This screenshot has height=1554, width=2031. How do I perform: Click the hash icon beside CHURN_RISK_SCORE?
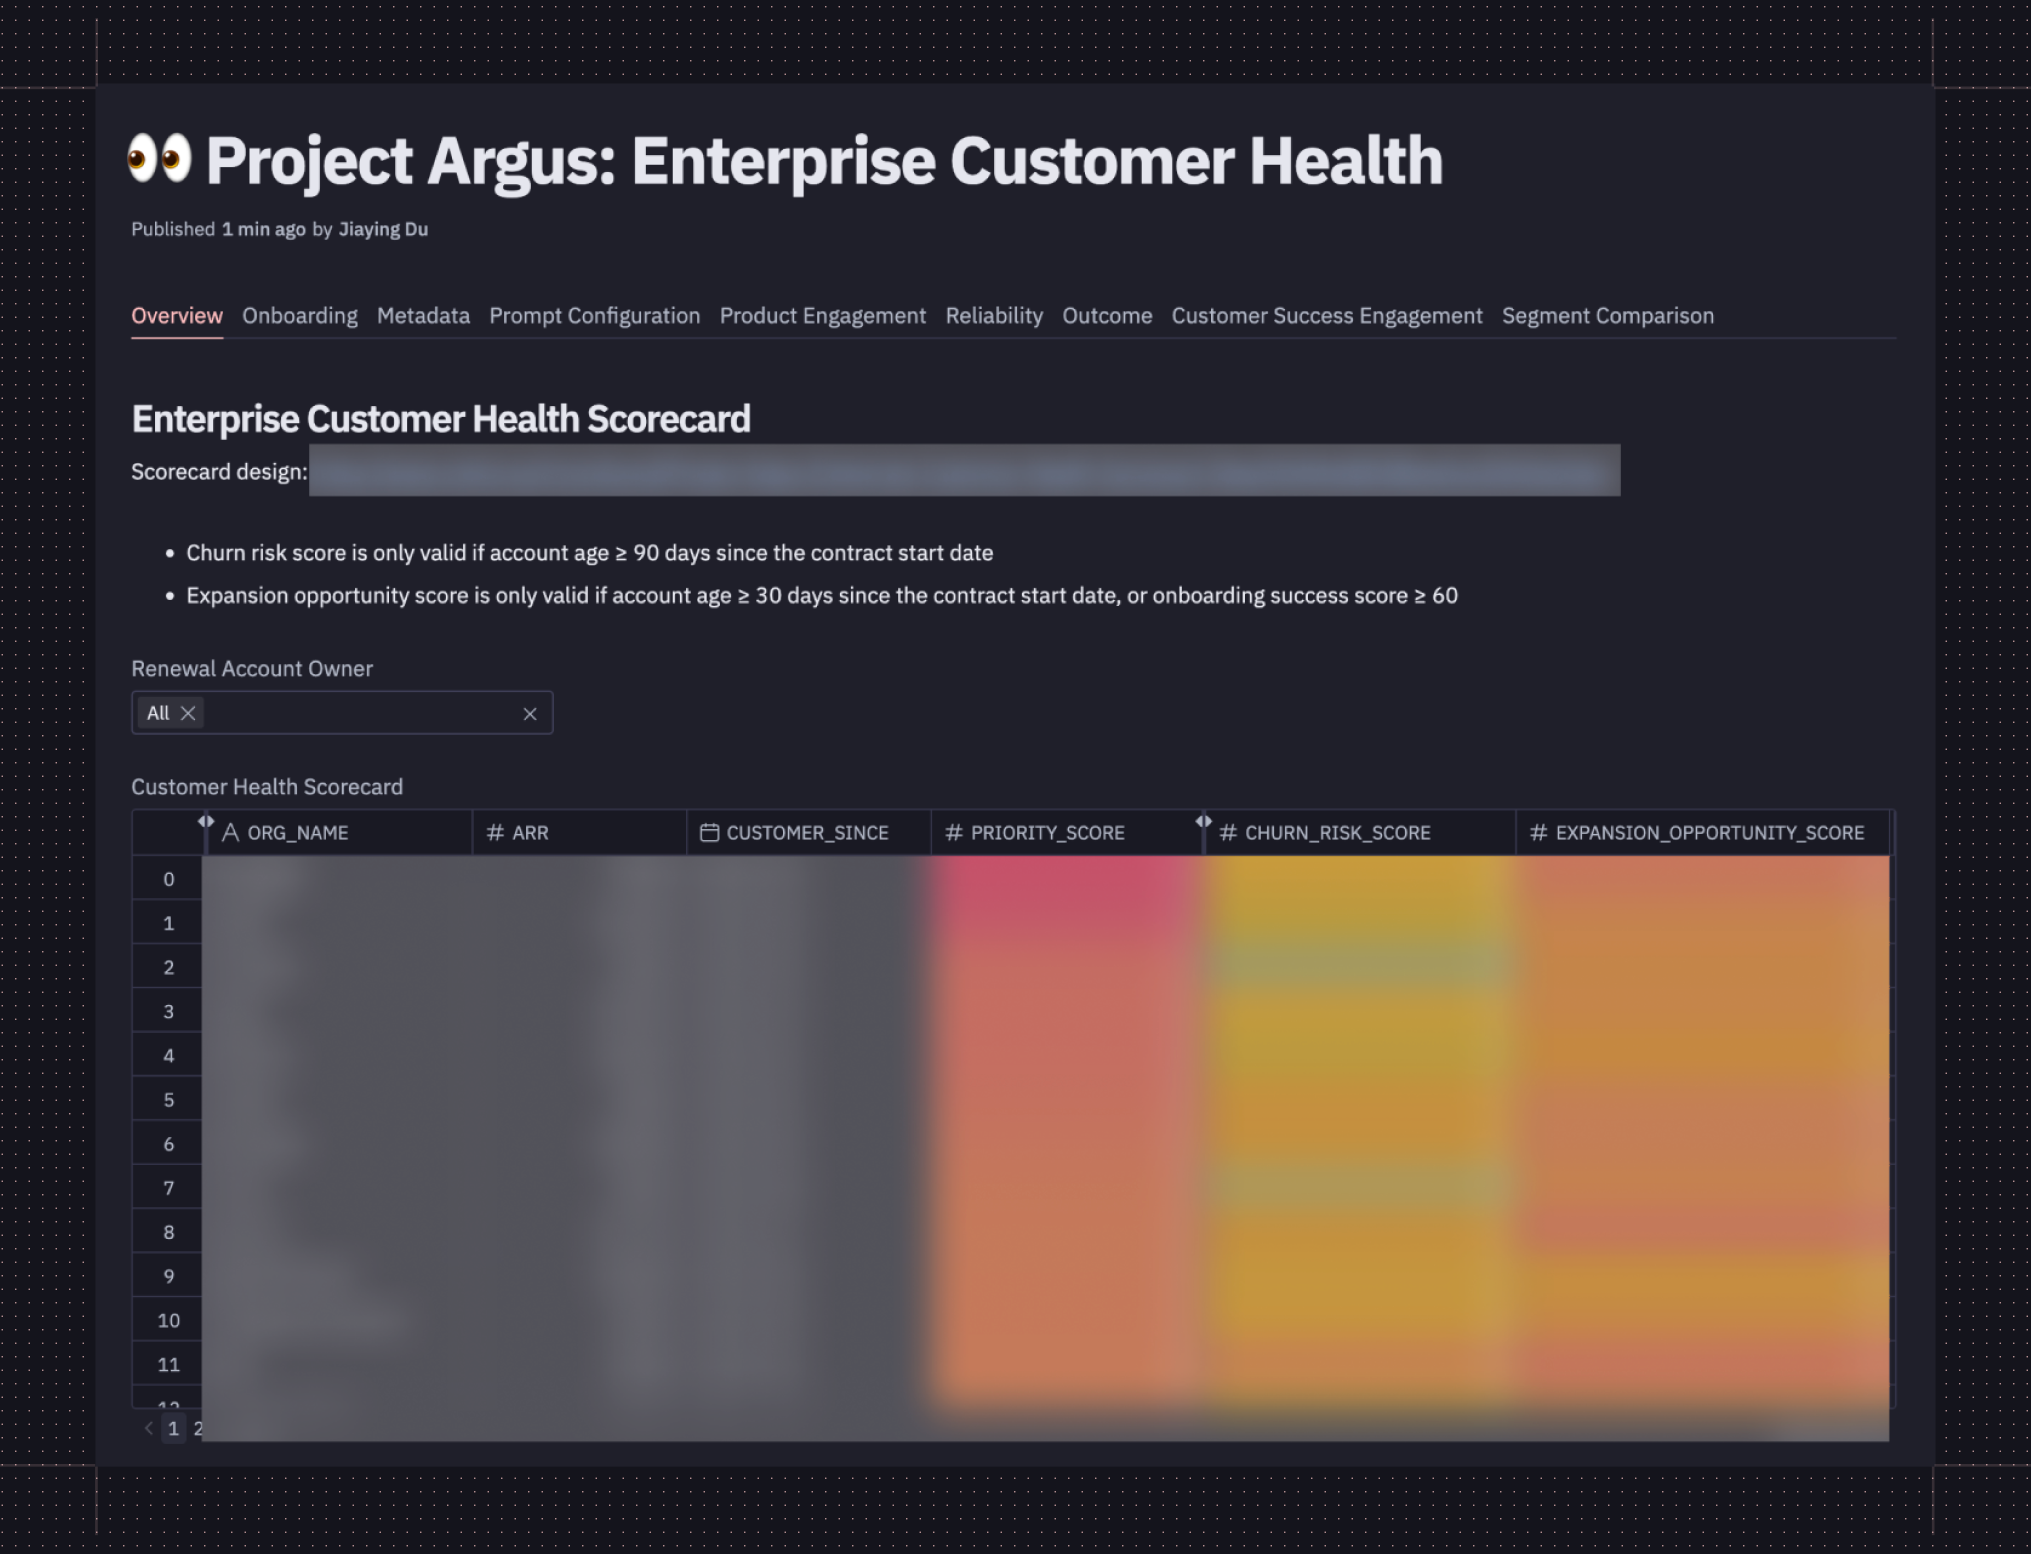pyautogui.click(x=1228, y=833)
